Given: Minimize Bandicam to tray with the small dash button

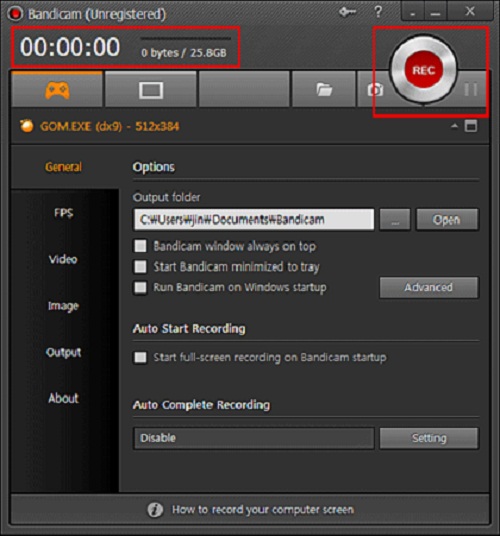Looking at the screenshot, I should coord(413,13).
